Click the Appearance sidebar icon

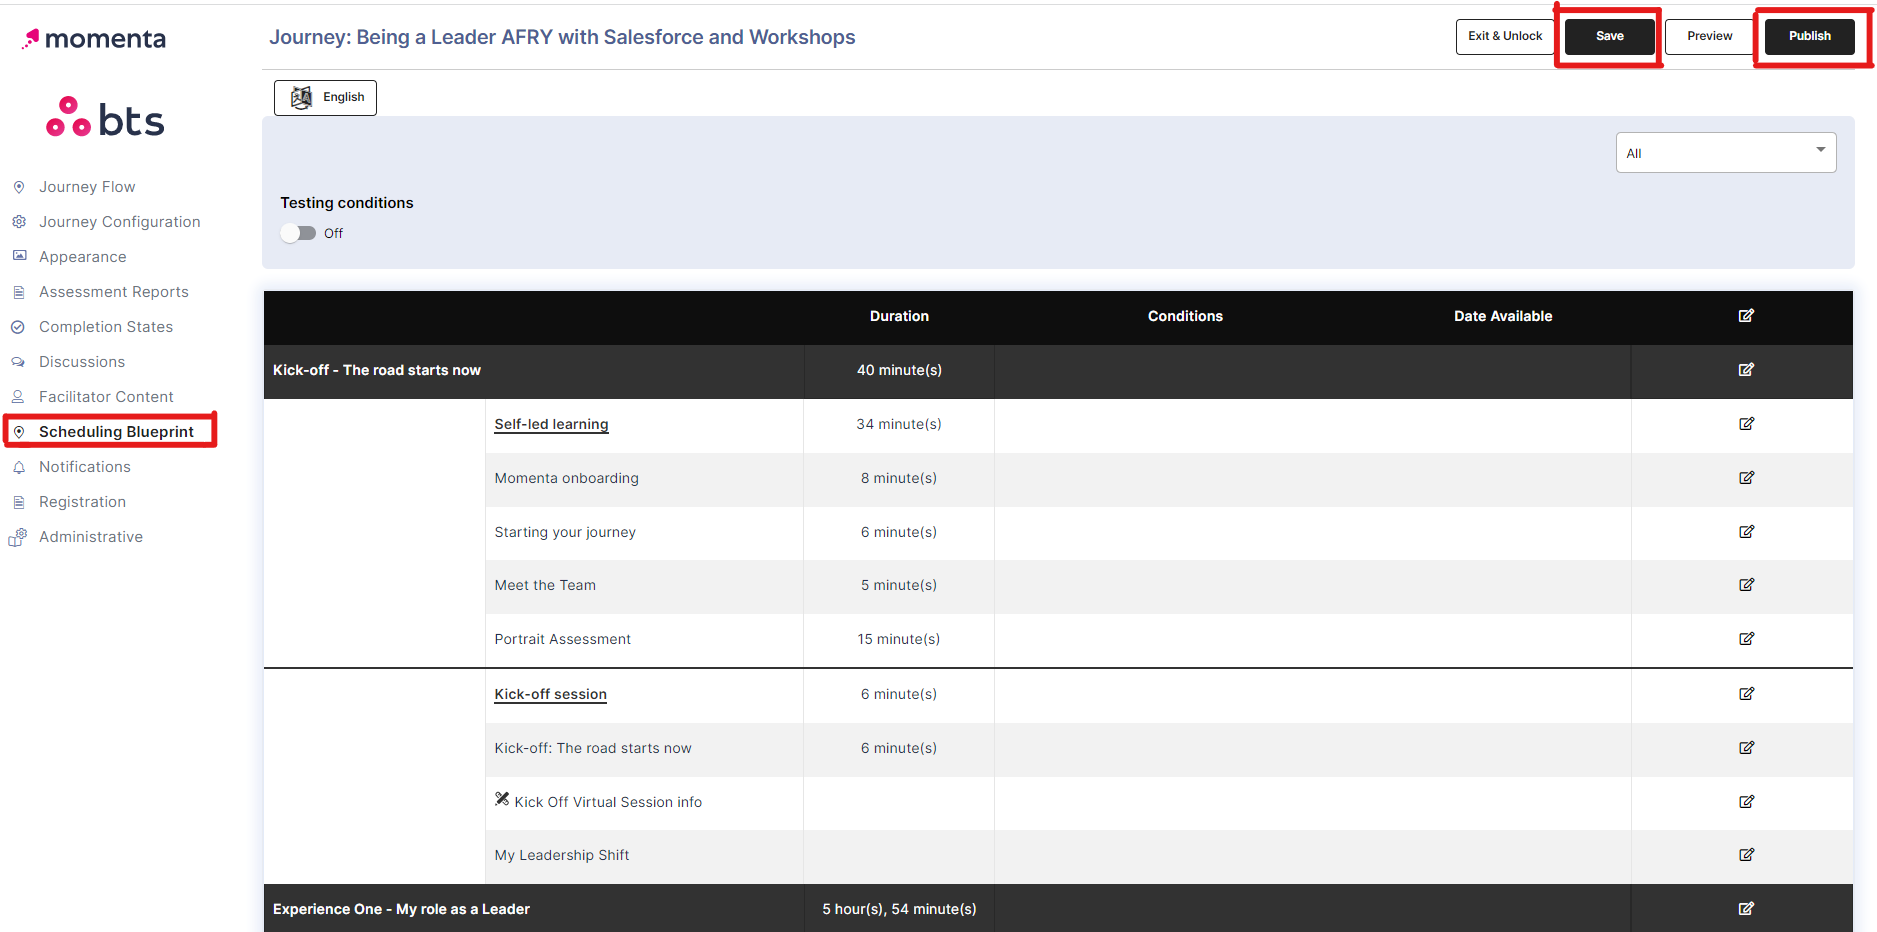[18, 256]
